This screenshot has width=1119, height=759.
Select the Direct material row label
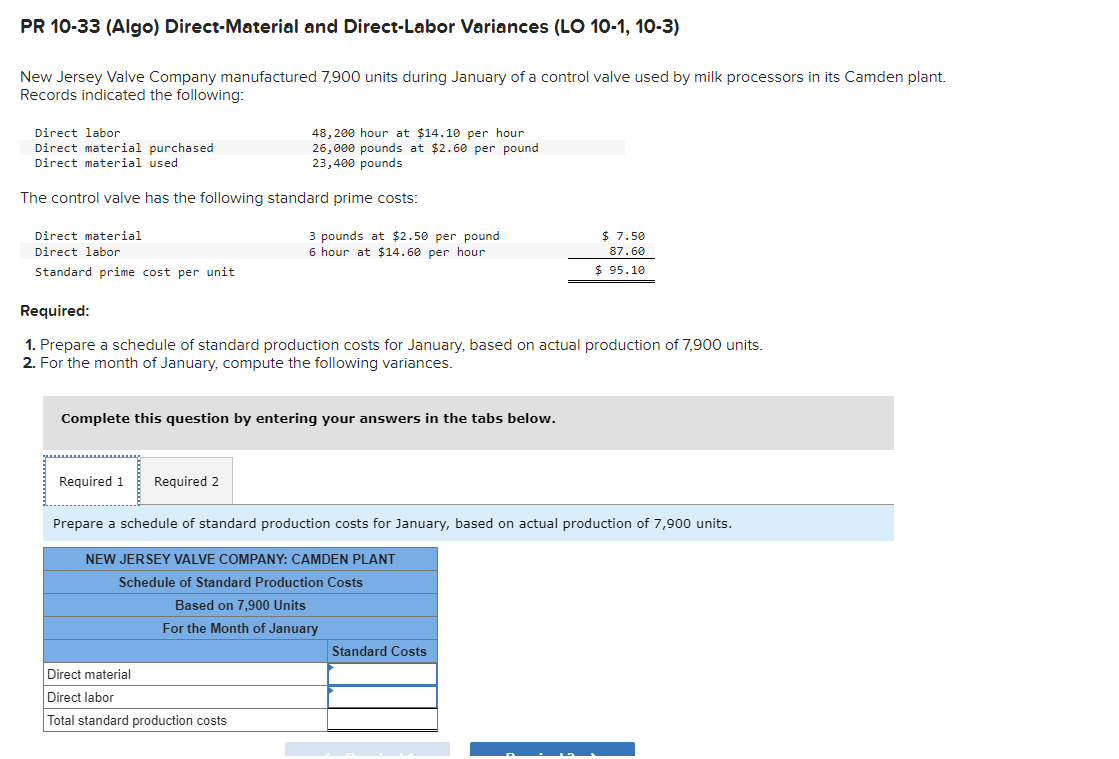85,673
